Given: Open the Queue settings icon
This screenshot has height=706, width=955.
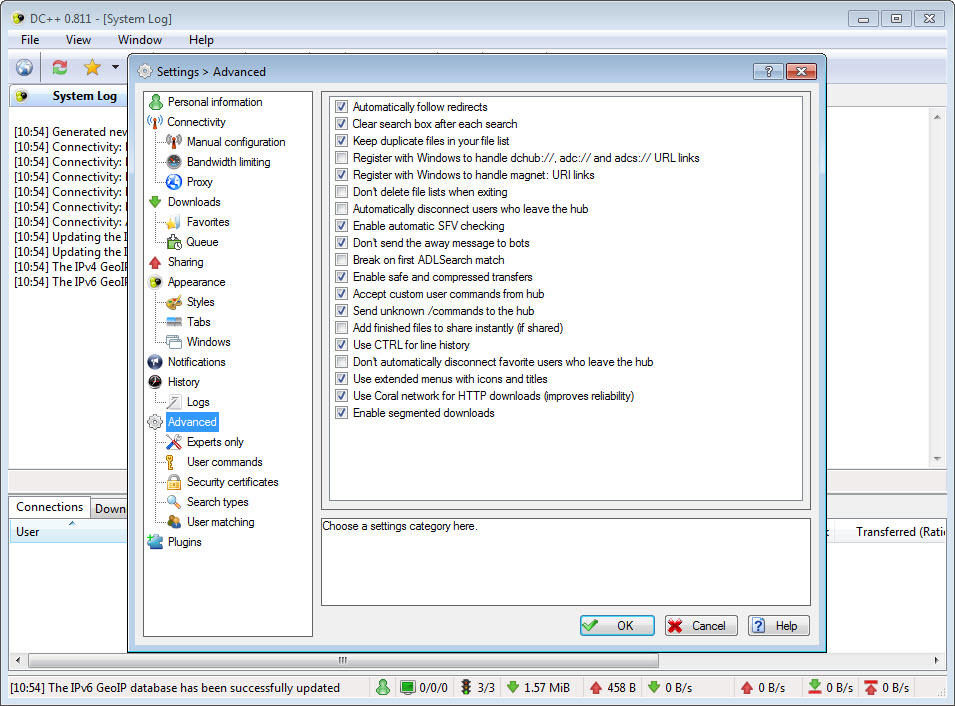Looking at the screenshot, I should tap(174, 242).
